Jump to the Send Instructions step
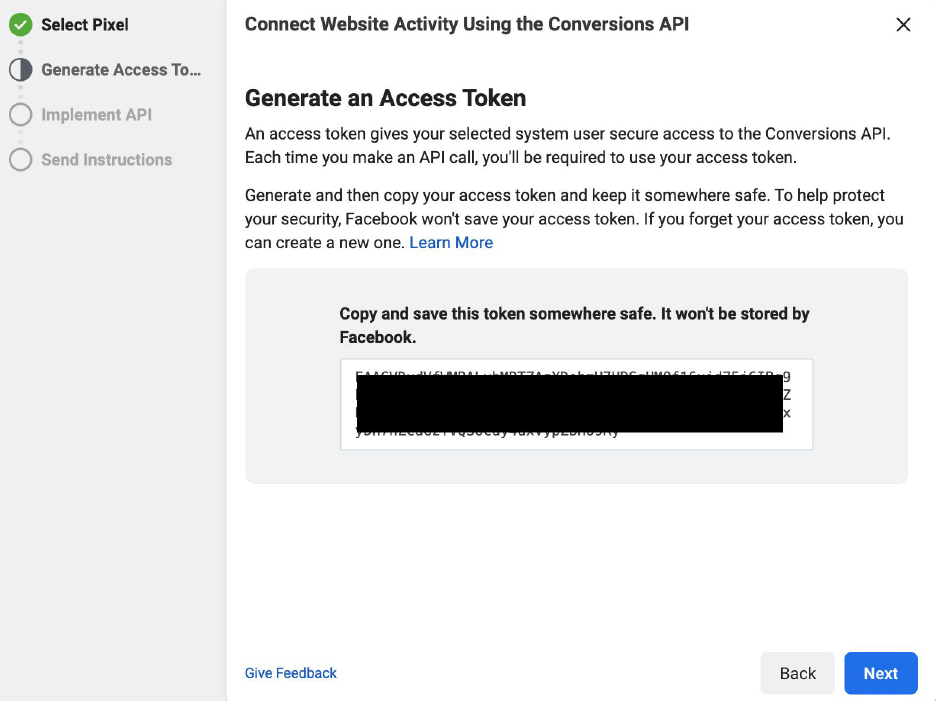936x706 pixels. [106, 160]
